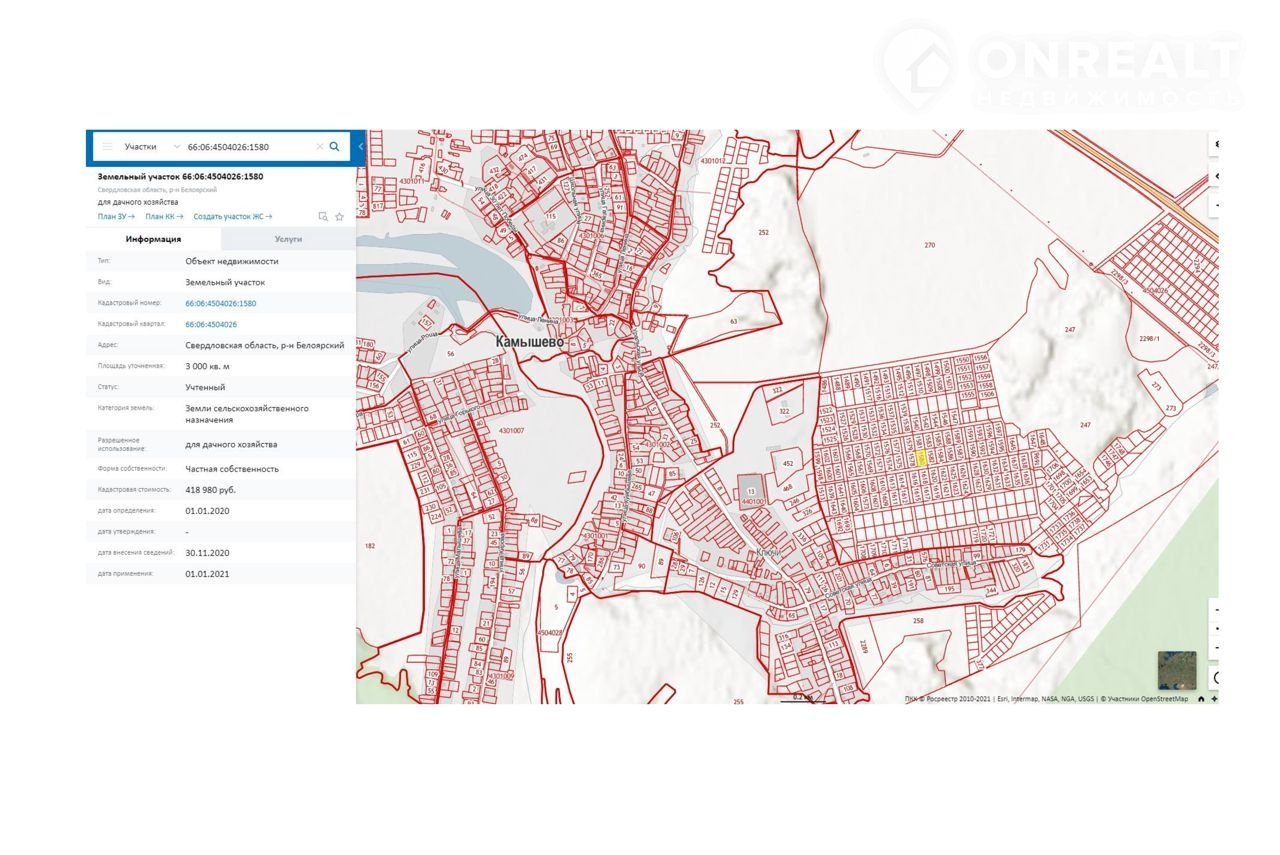Clear the search query with X icon
Screen dimensions: 1280x855
point(320,146)
